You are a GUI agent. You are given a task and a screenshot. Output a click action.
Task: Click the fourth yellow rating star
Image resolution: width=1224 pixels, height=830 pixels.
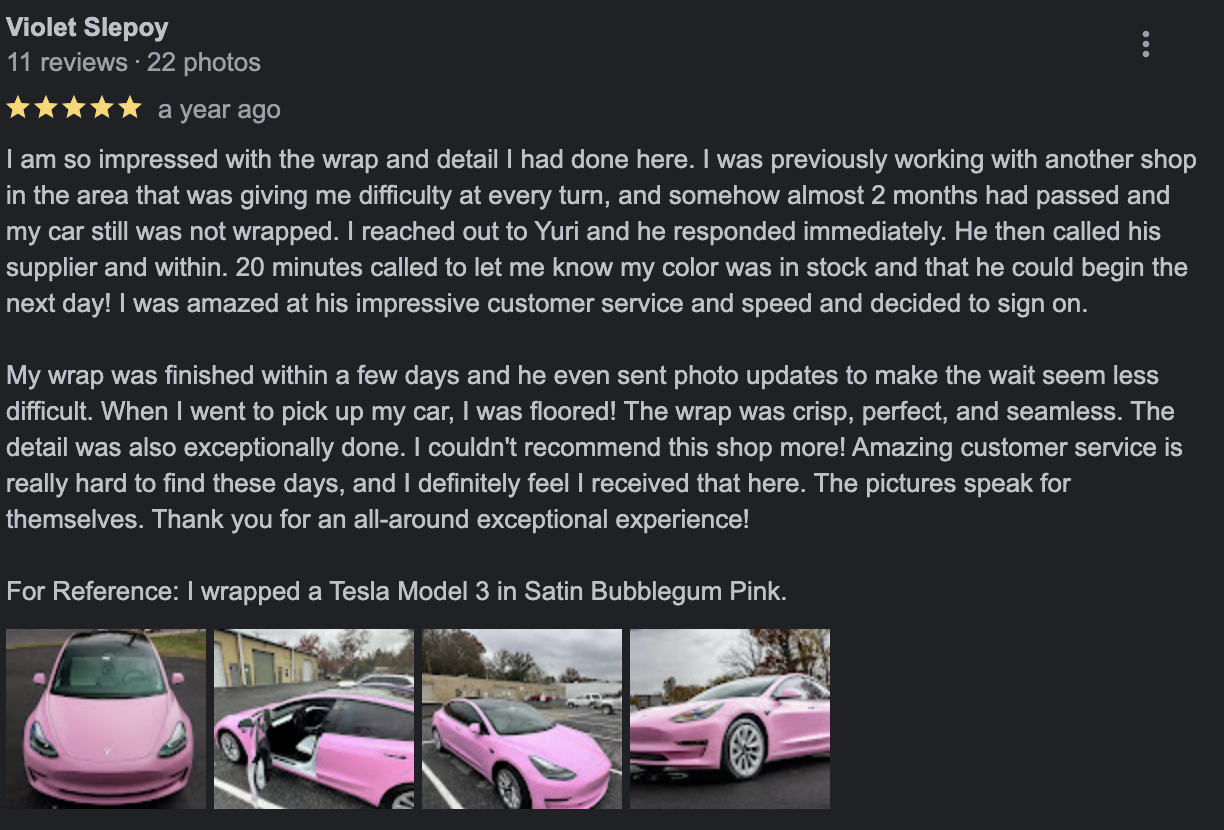(102, 108)
